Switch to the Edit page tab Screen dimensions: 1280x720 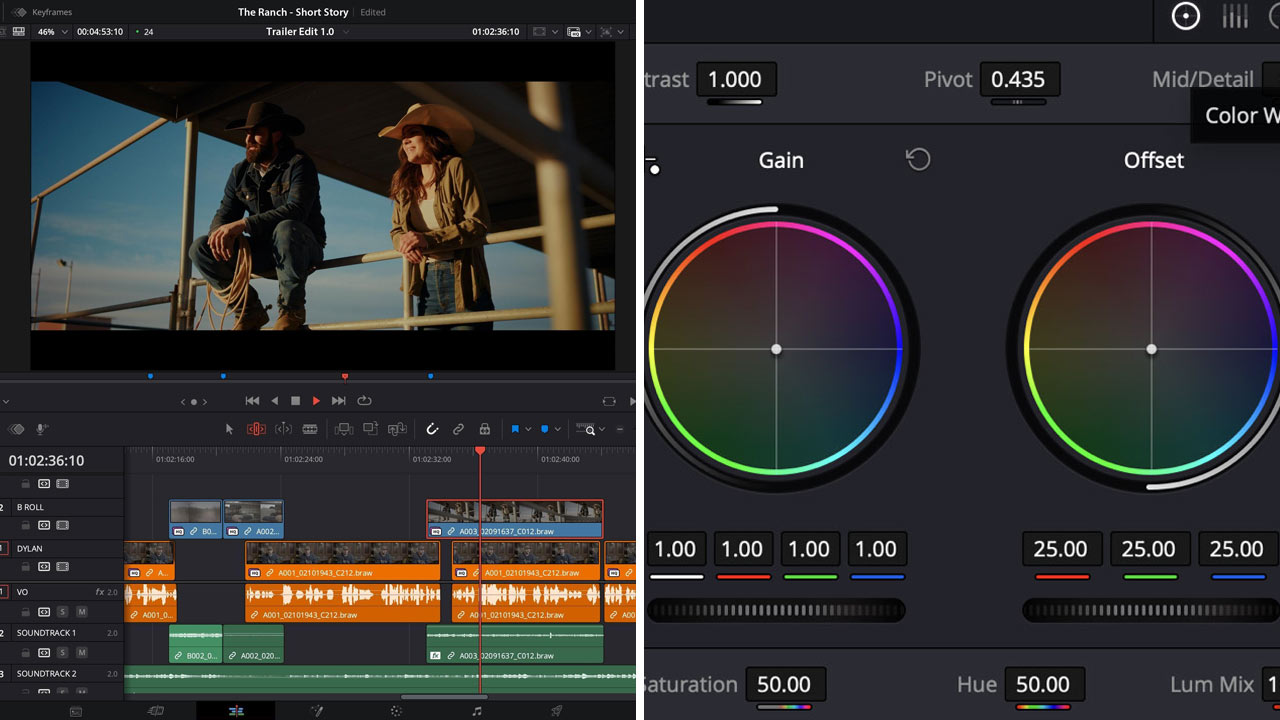(x=236, y=711)
